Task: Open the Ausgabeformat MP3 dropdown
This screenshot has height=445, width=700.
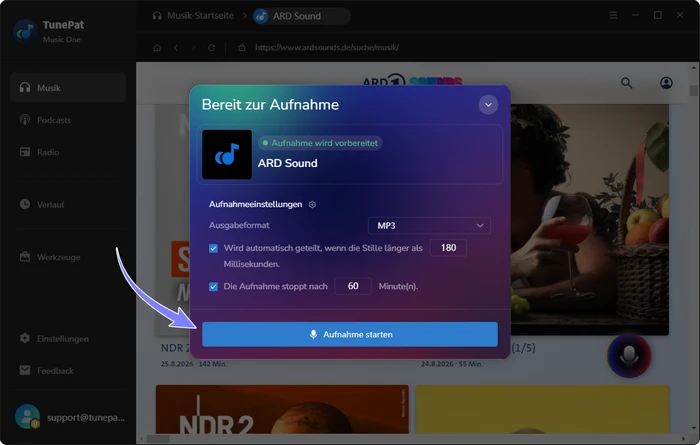Action: pyautogui.click(x=429, y=225)
